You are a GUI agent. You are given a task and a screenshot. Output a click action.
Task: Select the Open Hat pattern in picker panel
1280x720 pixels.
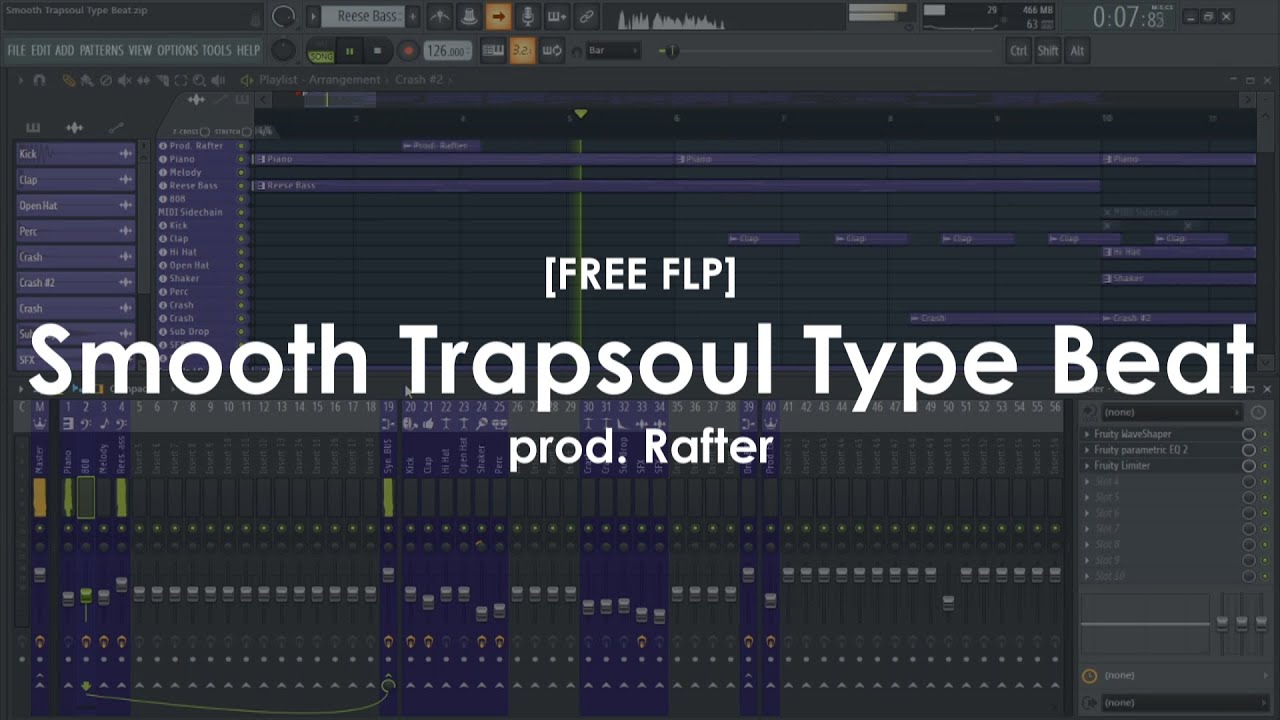coord(76,205)
